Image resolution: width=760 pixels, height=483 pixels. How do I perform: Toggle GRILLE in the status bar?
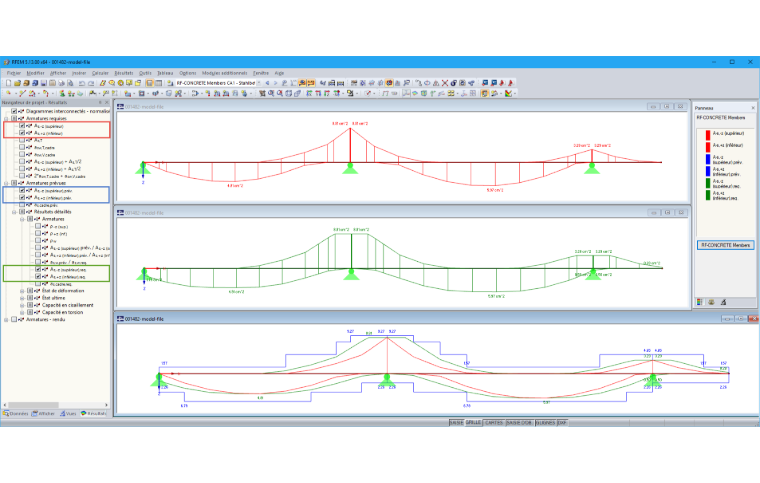point(473,423)
